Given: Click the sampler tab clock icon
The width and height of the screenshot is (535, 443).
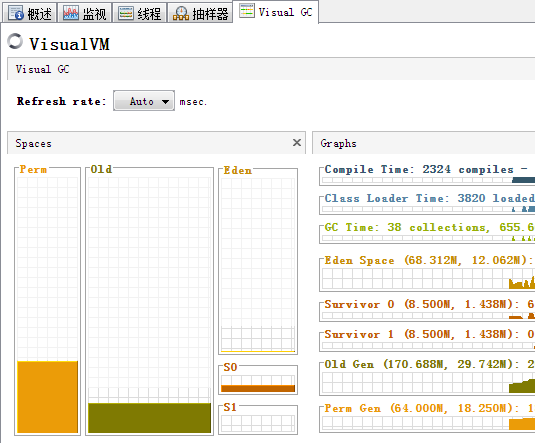Looking at the screenshot, I should (x=181, y=13).
